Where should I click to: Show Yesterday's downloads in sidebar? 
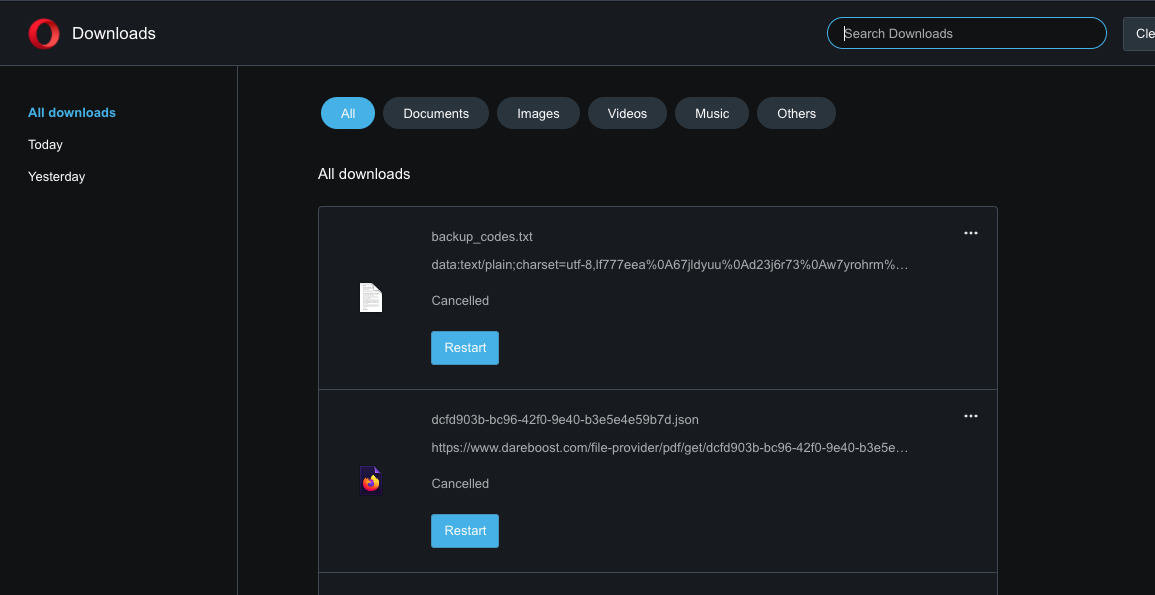(57, 177)
